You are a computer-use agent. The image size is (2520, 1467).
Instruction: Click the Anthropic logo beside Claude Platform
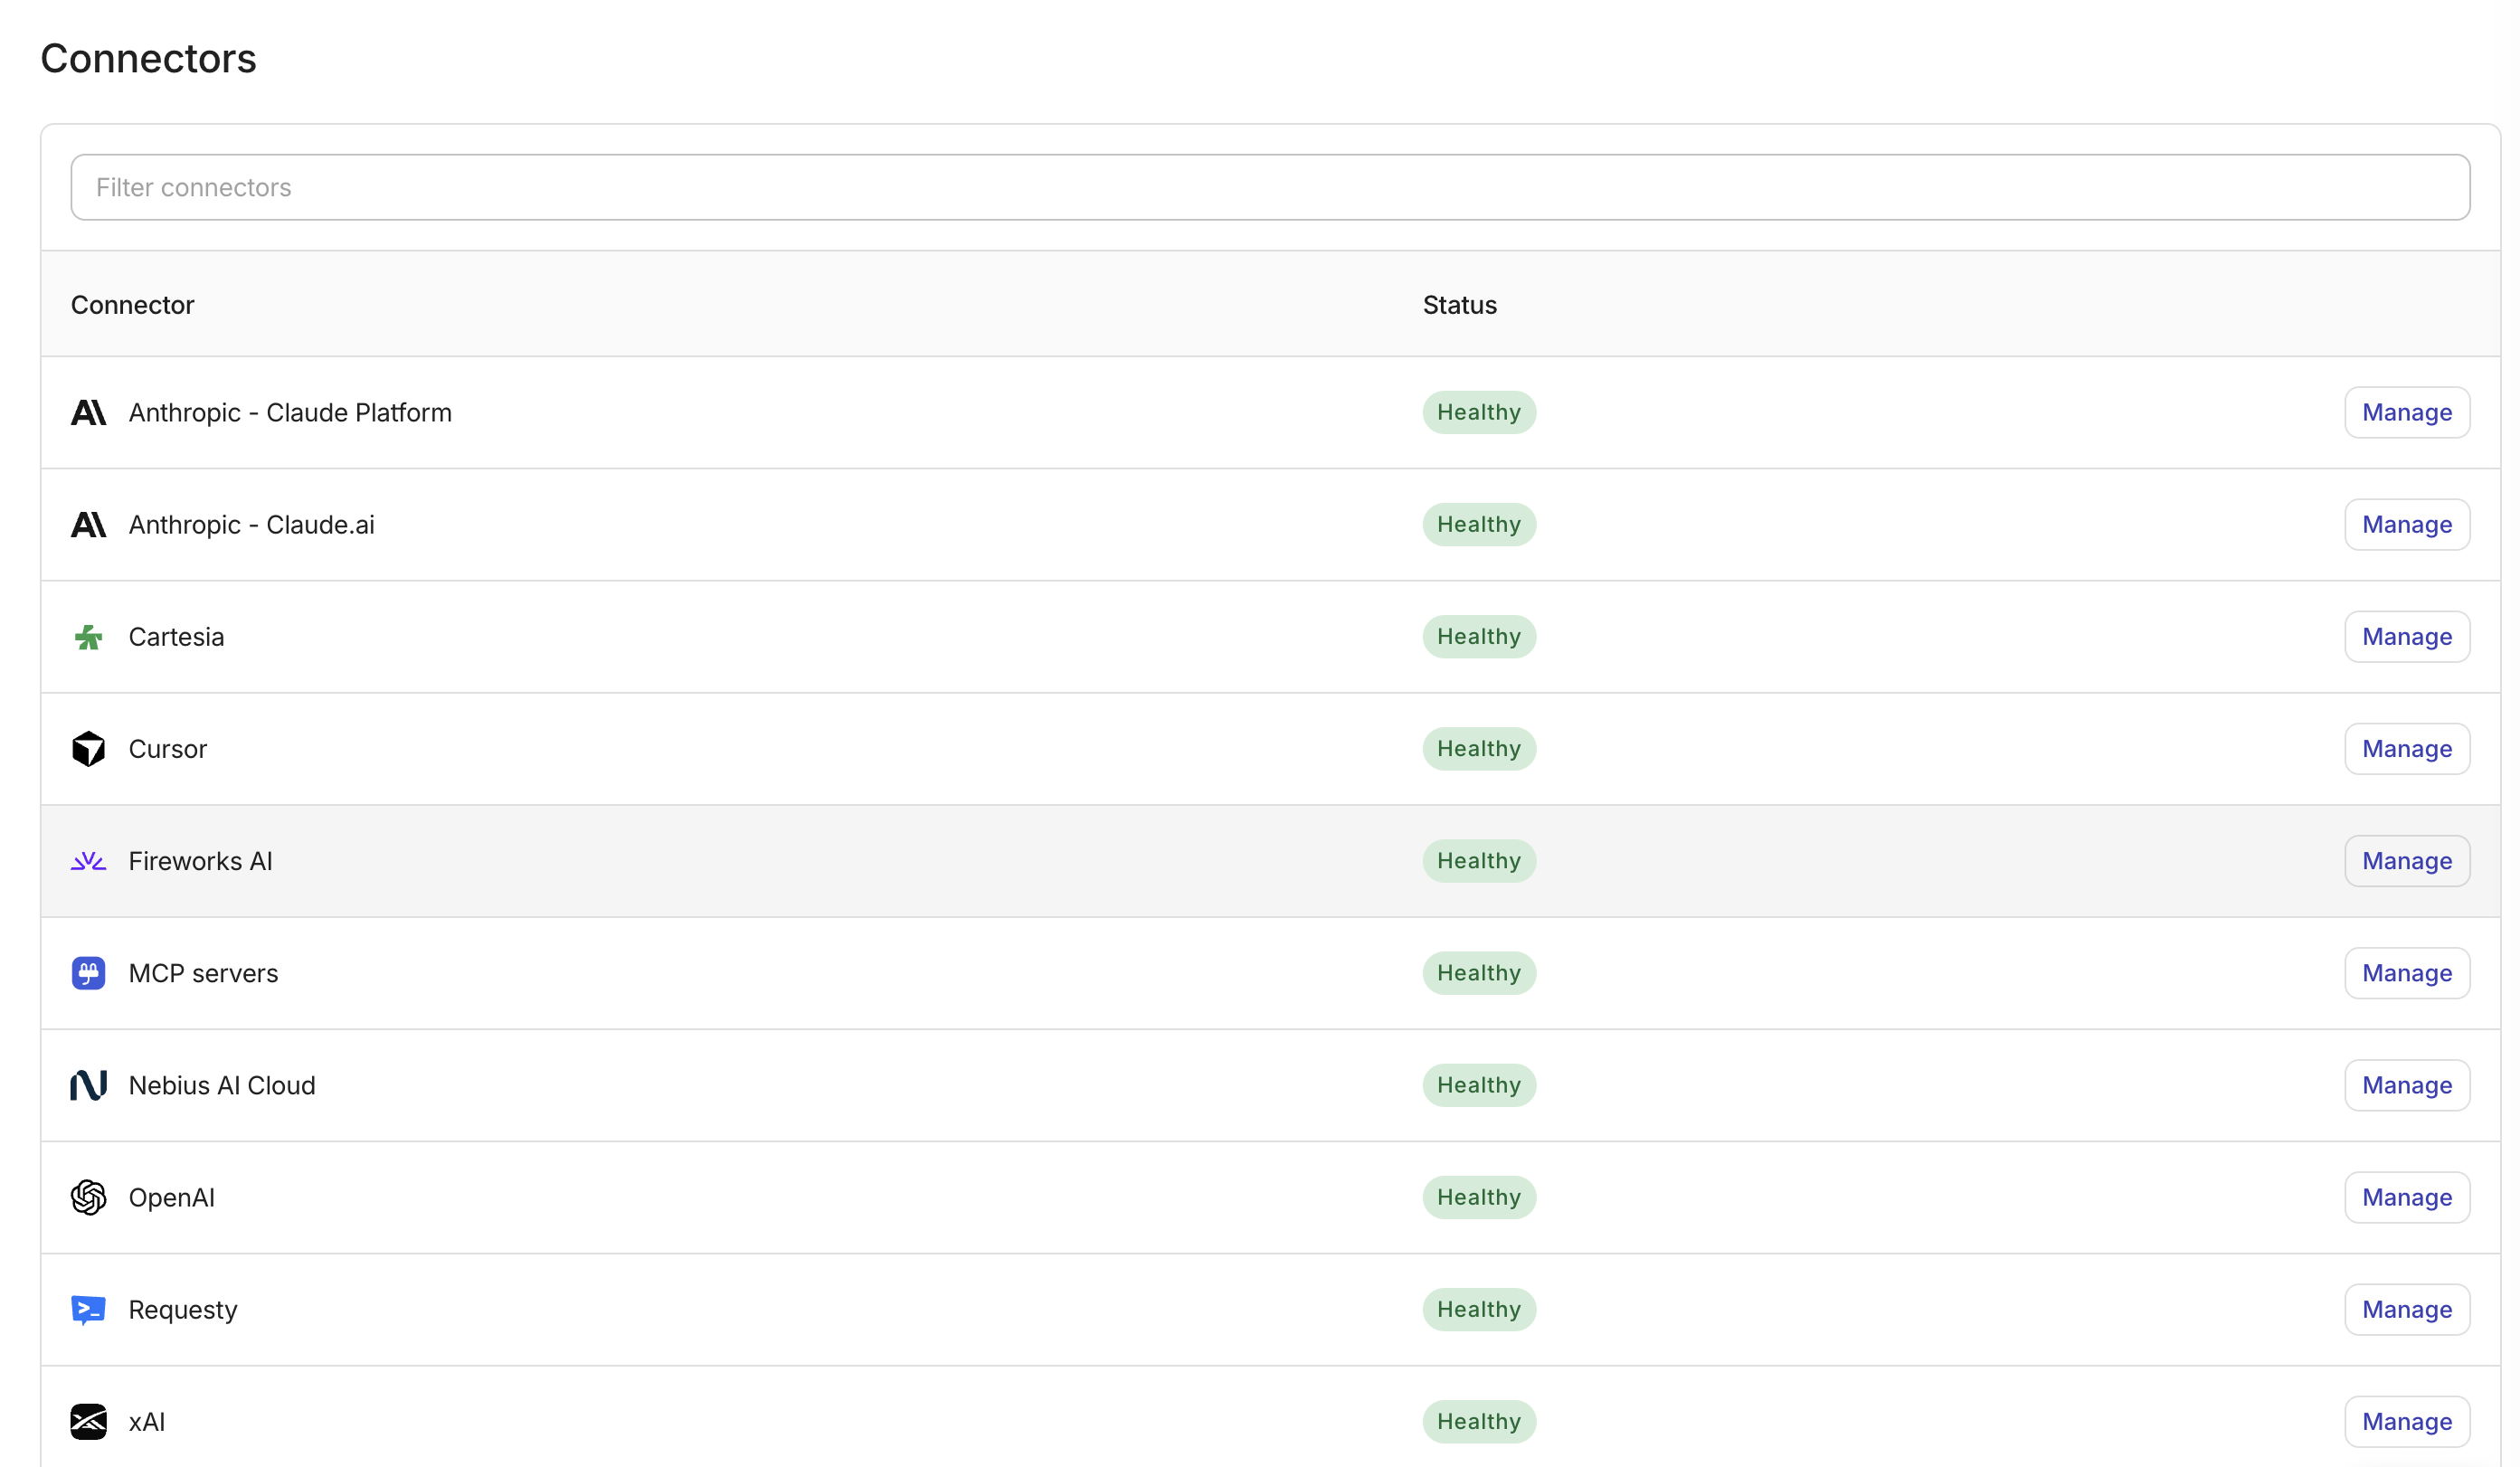88,412
